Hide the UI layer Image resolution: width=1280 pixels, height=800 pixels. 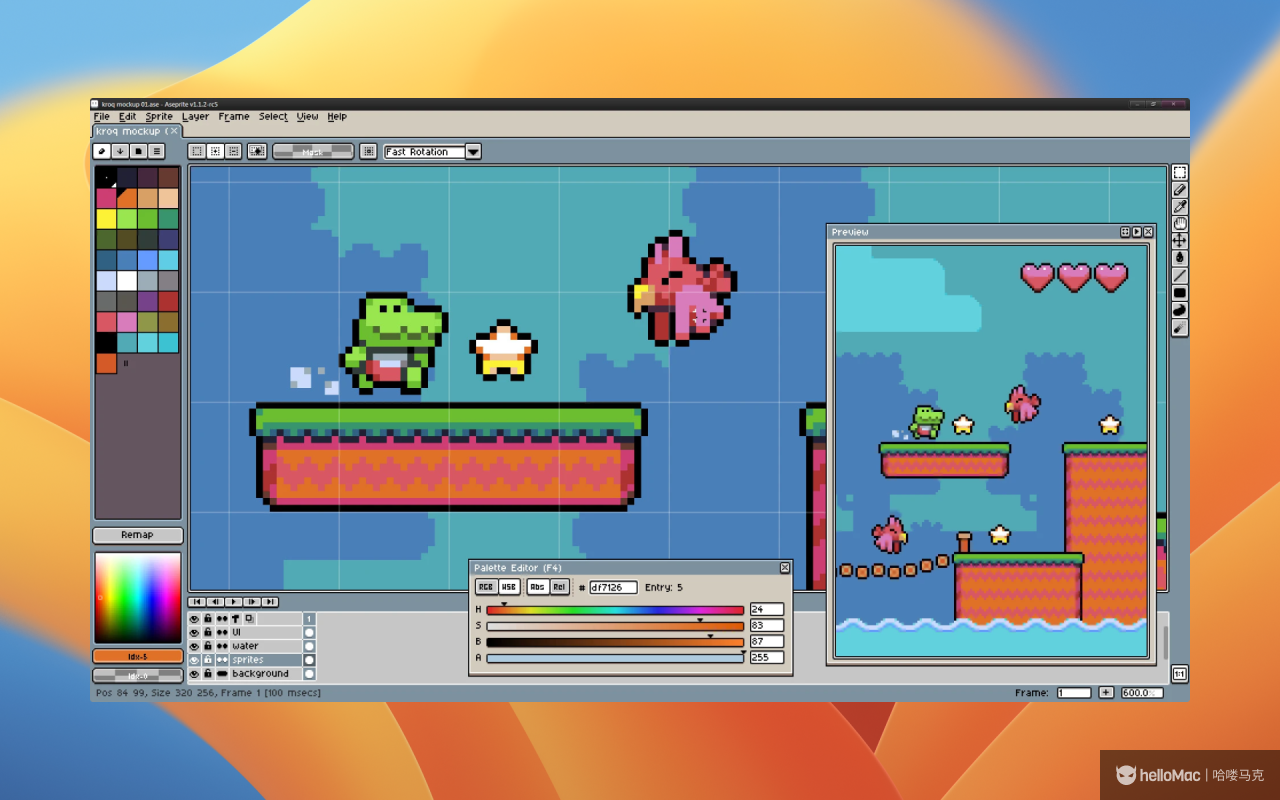pyautogui.click(x=194, y=633)
